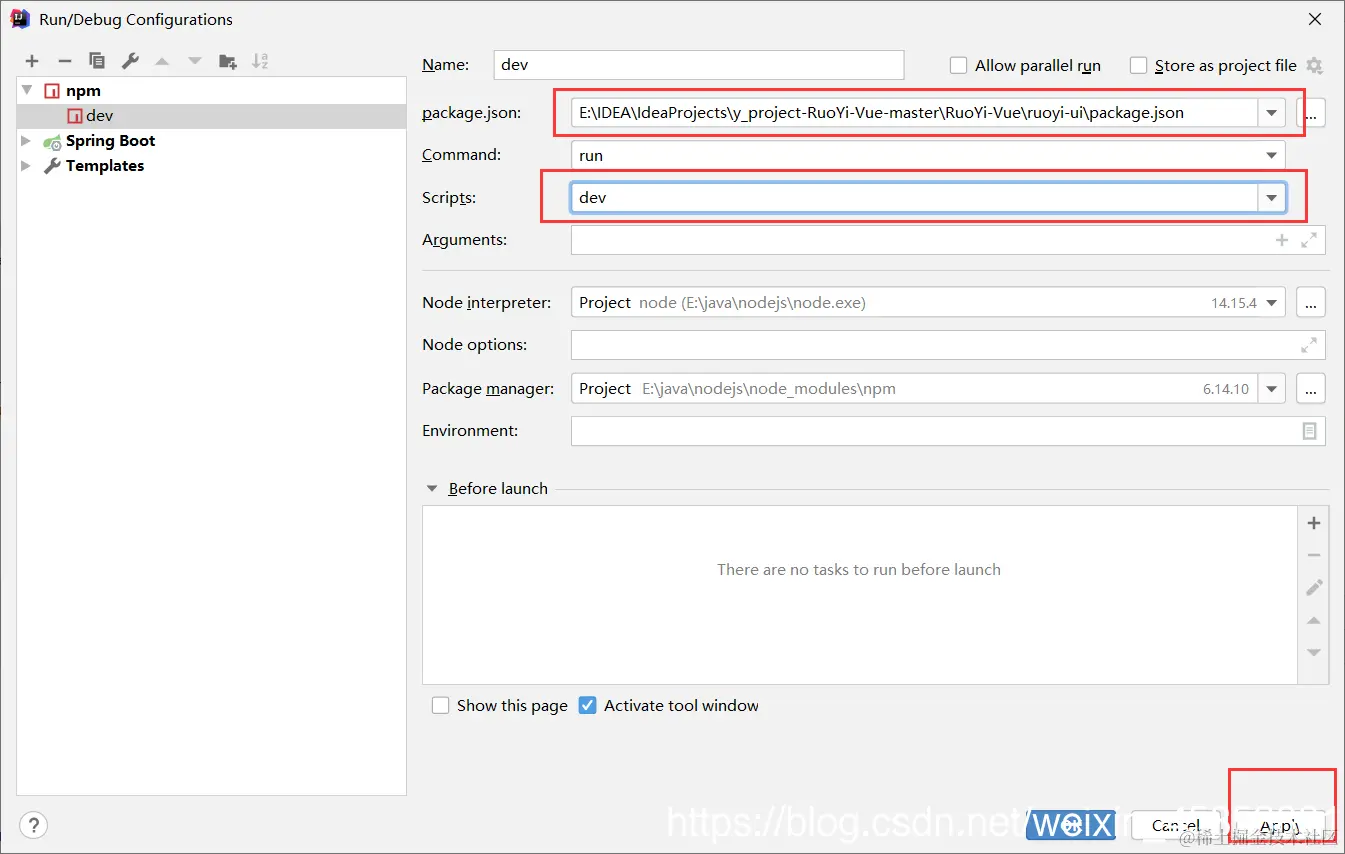Screen dimensions: 1345x854
Task: Browse for Node interpreter with ellipsis button
Action: pyautogui.click(x=1311, y=302)
